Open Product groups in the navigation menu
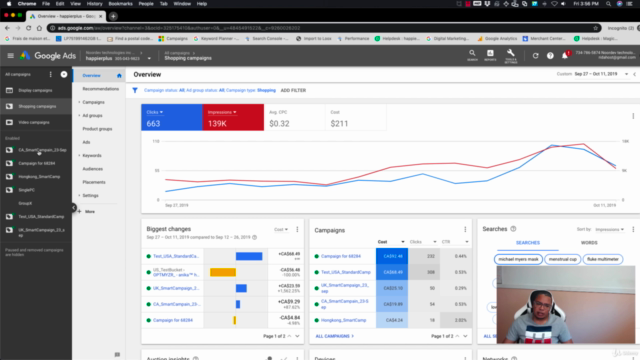Screen dimensions: 640x360 pyautogui.click(x=97, y=129)
